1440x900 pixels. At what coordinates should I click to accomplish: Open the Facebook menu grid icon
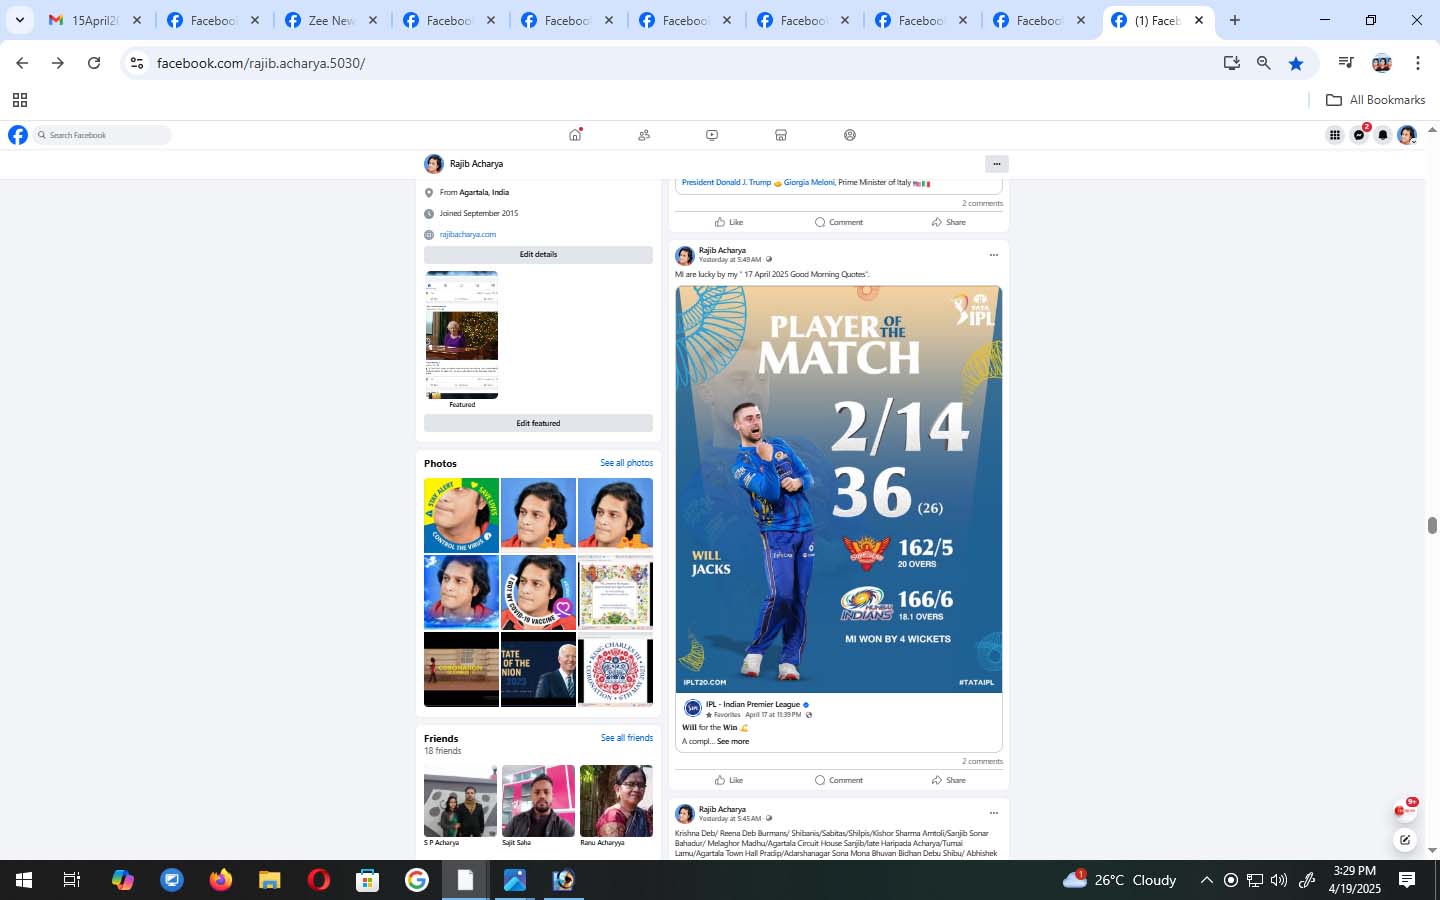pyautogui.click(x=1335, y=135)
